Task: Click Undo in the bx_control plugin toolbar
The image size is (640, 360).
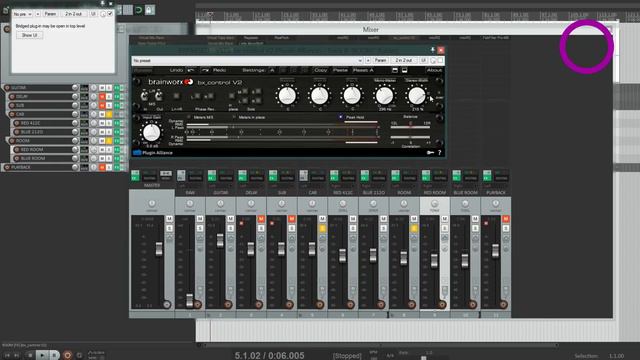Action: pyautogui.click(x=176, y=70)
